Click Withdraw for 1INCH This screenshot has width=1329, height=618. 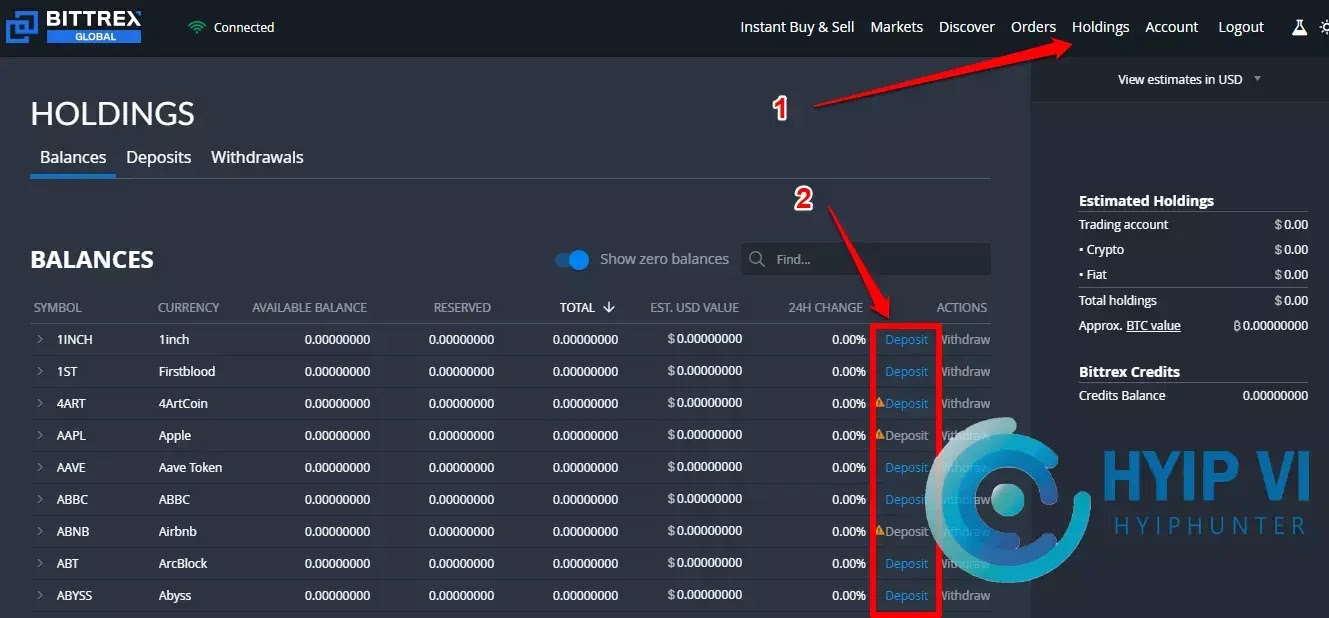(965, 339)
